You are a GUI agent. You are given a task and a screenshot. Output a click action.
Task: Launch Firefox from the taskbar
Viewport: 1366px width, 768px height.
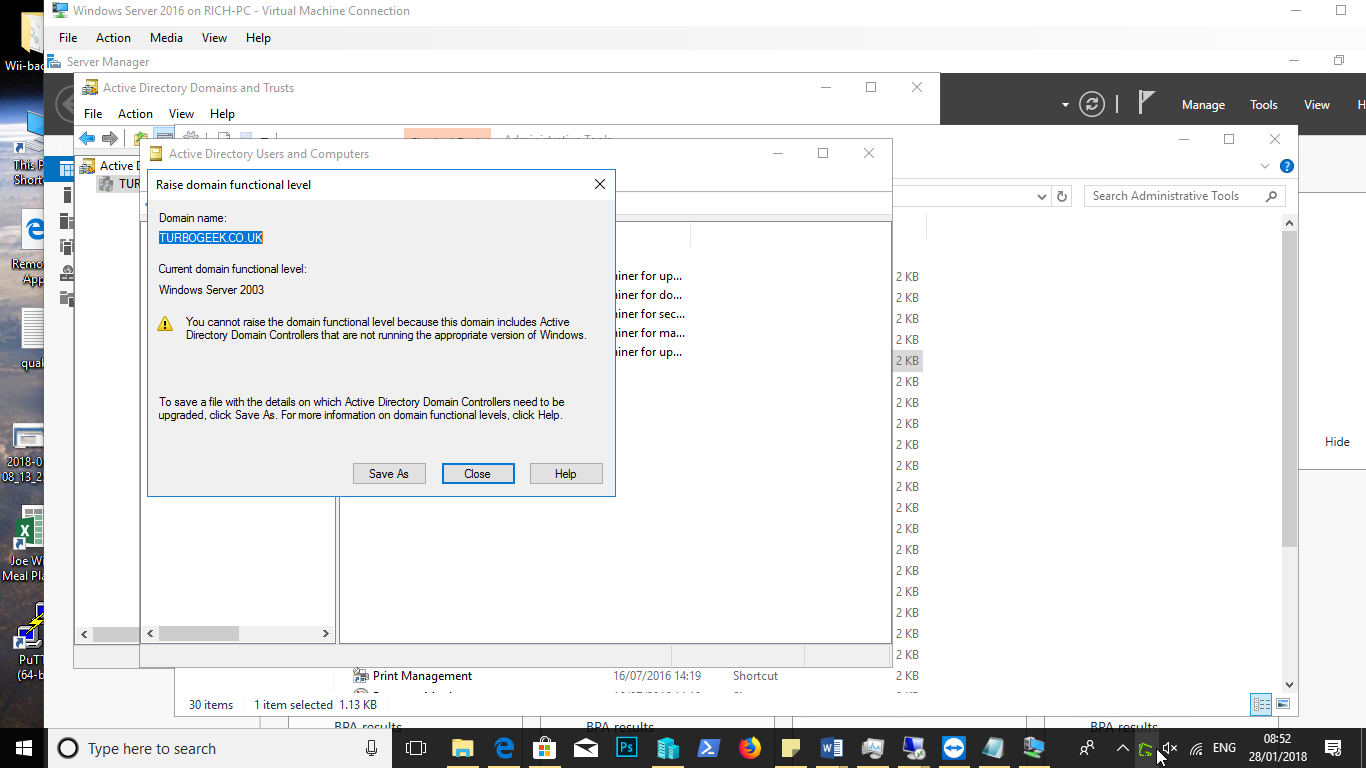coord(750,748)
